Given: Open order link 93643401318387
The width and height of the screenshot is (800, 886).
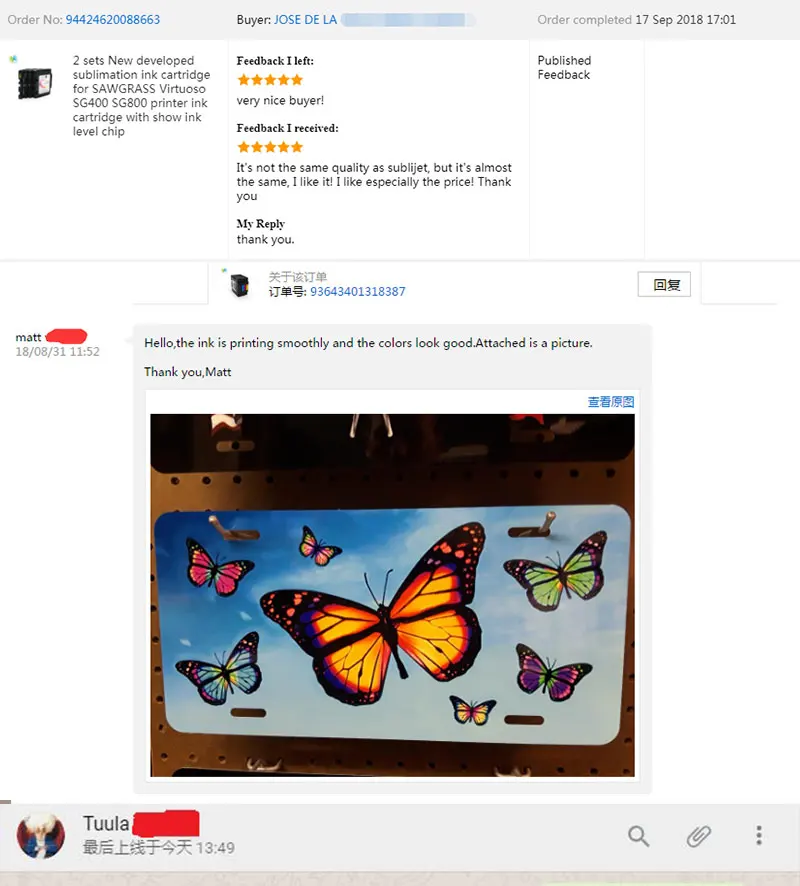Looking at the screenshot, I should 358,292.
